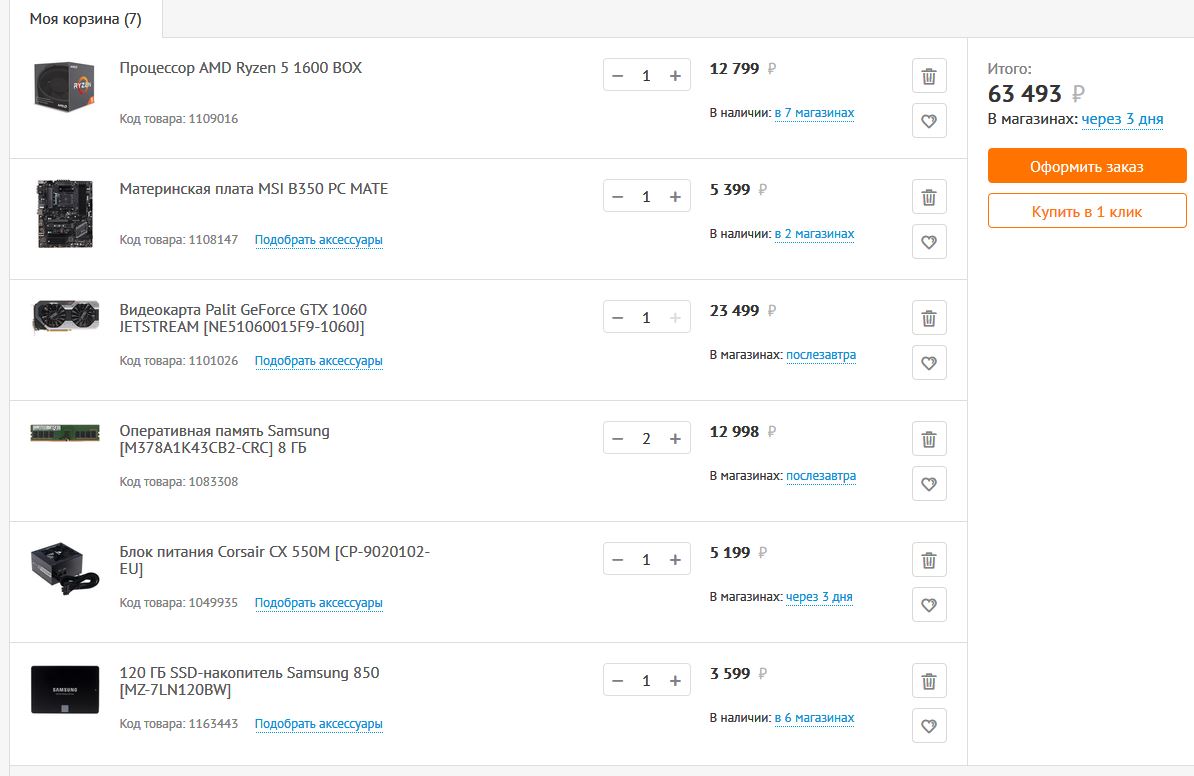
Task: Click the 'Купить в 1 клик' button
Action: pos(1087,212)
